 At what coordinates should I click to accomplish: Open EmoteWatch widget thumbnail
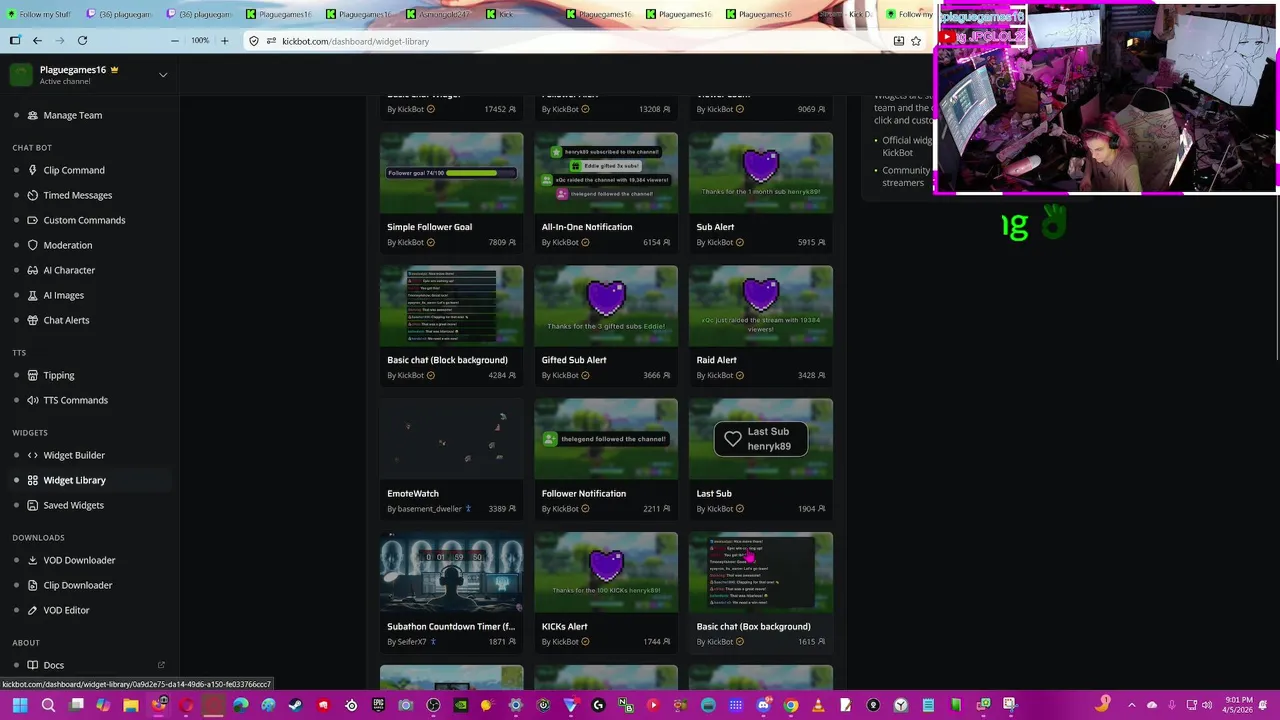click(x=451, y=438)
